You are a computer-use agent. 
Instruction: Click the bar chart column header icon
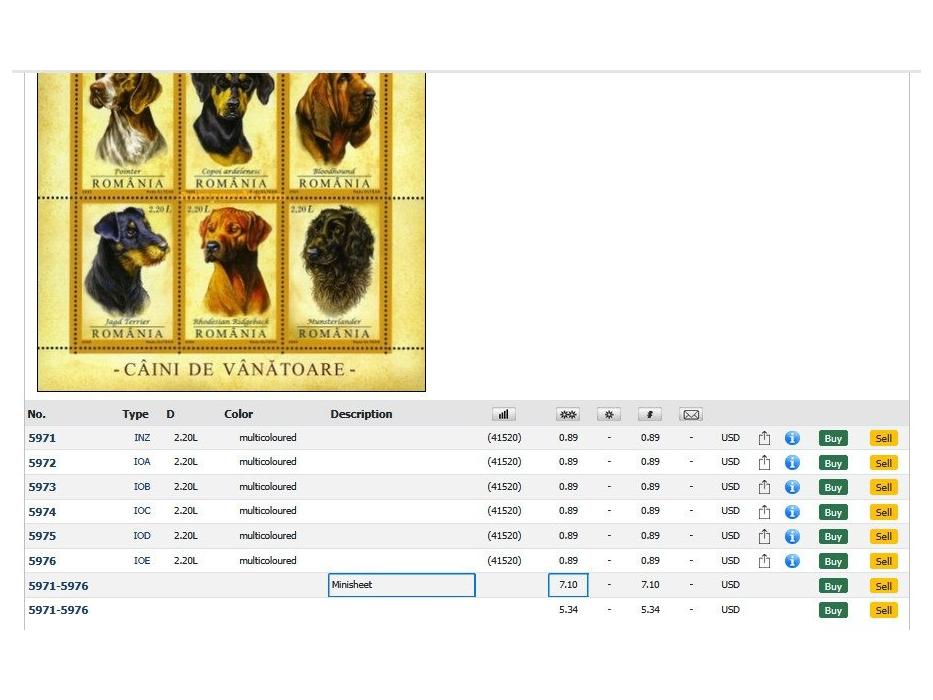coord(503,414)
